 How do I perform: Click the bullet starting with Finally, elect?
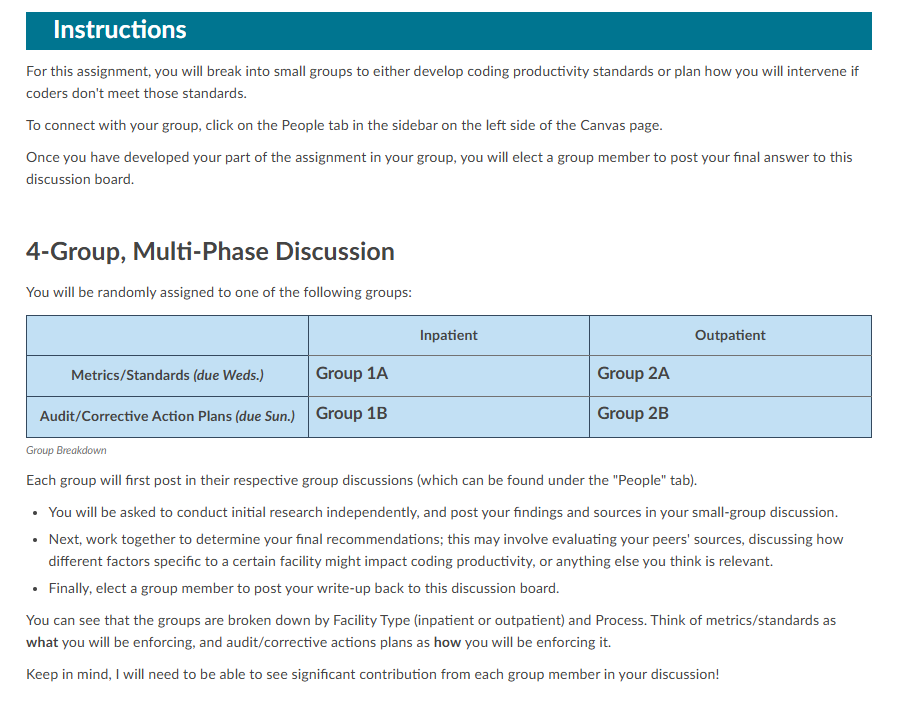(x=303, y=588)
